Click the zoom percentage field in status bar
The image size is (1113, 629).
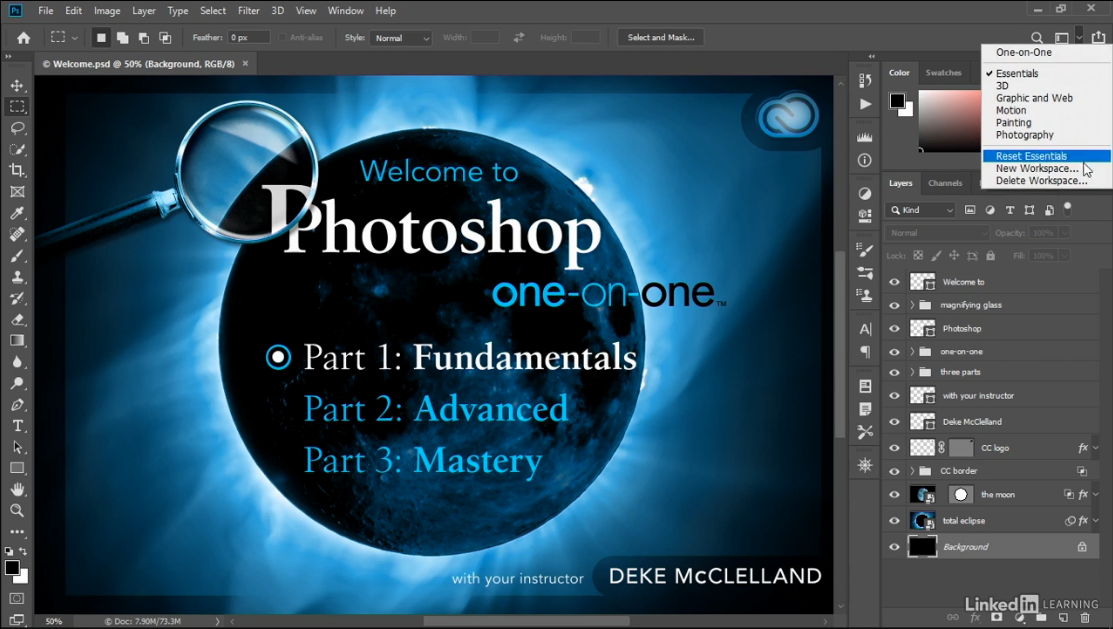click(54, 621)
